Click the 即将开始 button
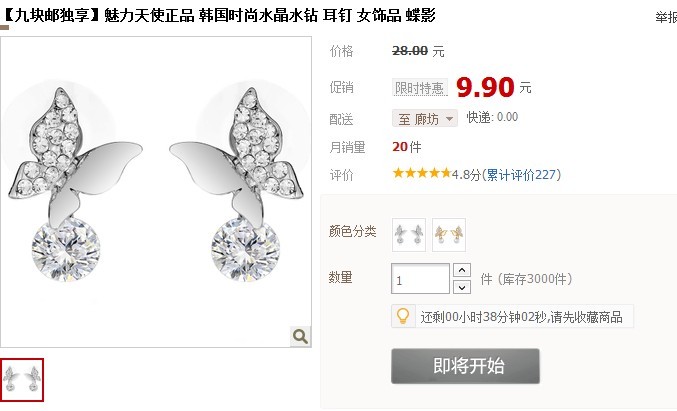Screen dimensions: 677x411 pyautogui.click(x=465, y=366)
